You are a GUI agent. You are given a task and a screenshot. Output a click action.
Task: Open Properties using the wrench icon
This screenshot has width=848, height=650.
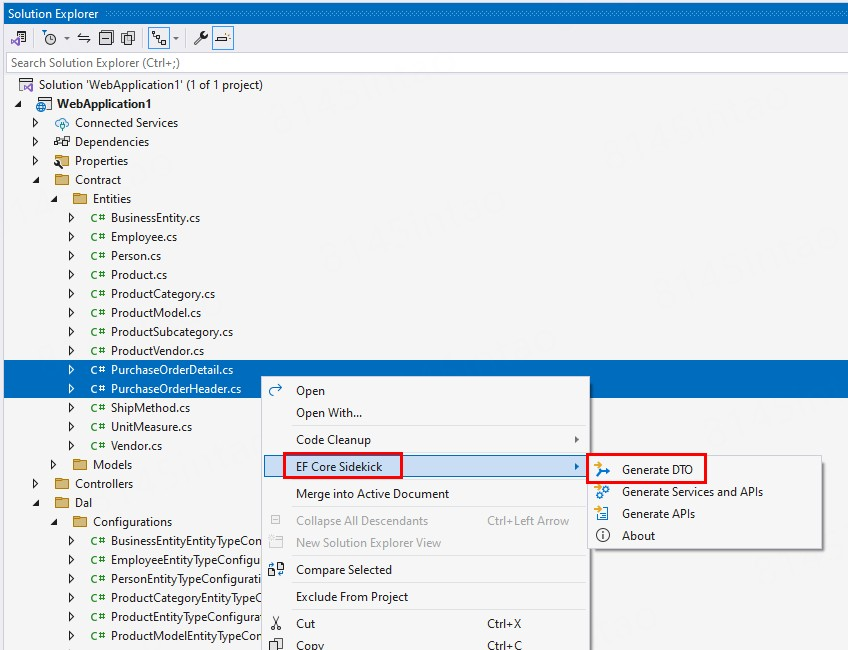pos(200,38)
